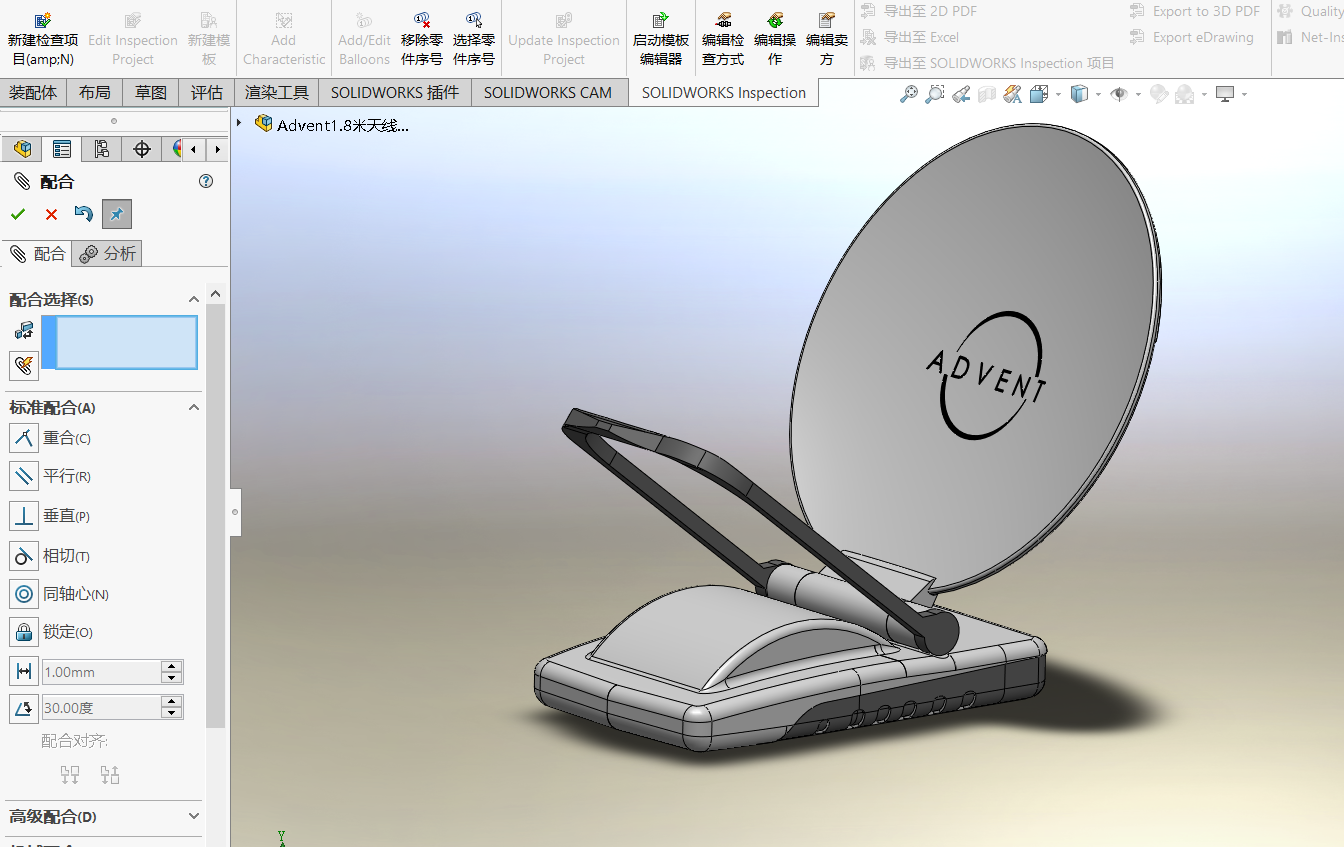Collapse the 标准配合 section

[193, 407]
